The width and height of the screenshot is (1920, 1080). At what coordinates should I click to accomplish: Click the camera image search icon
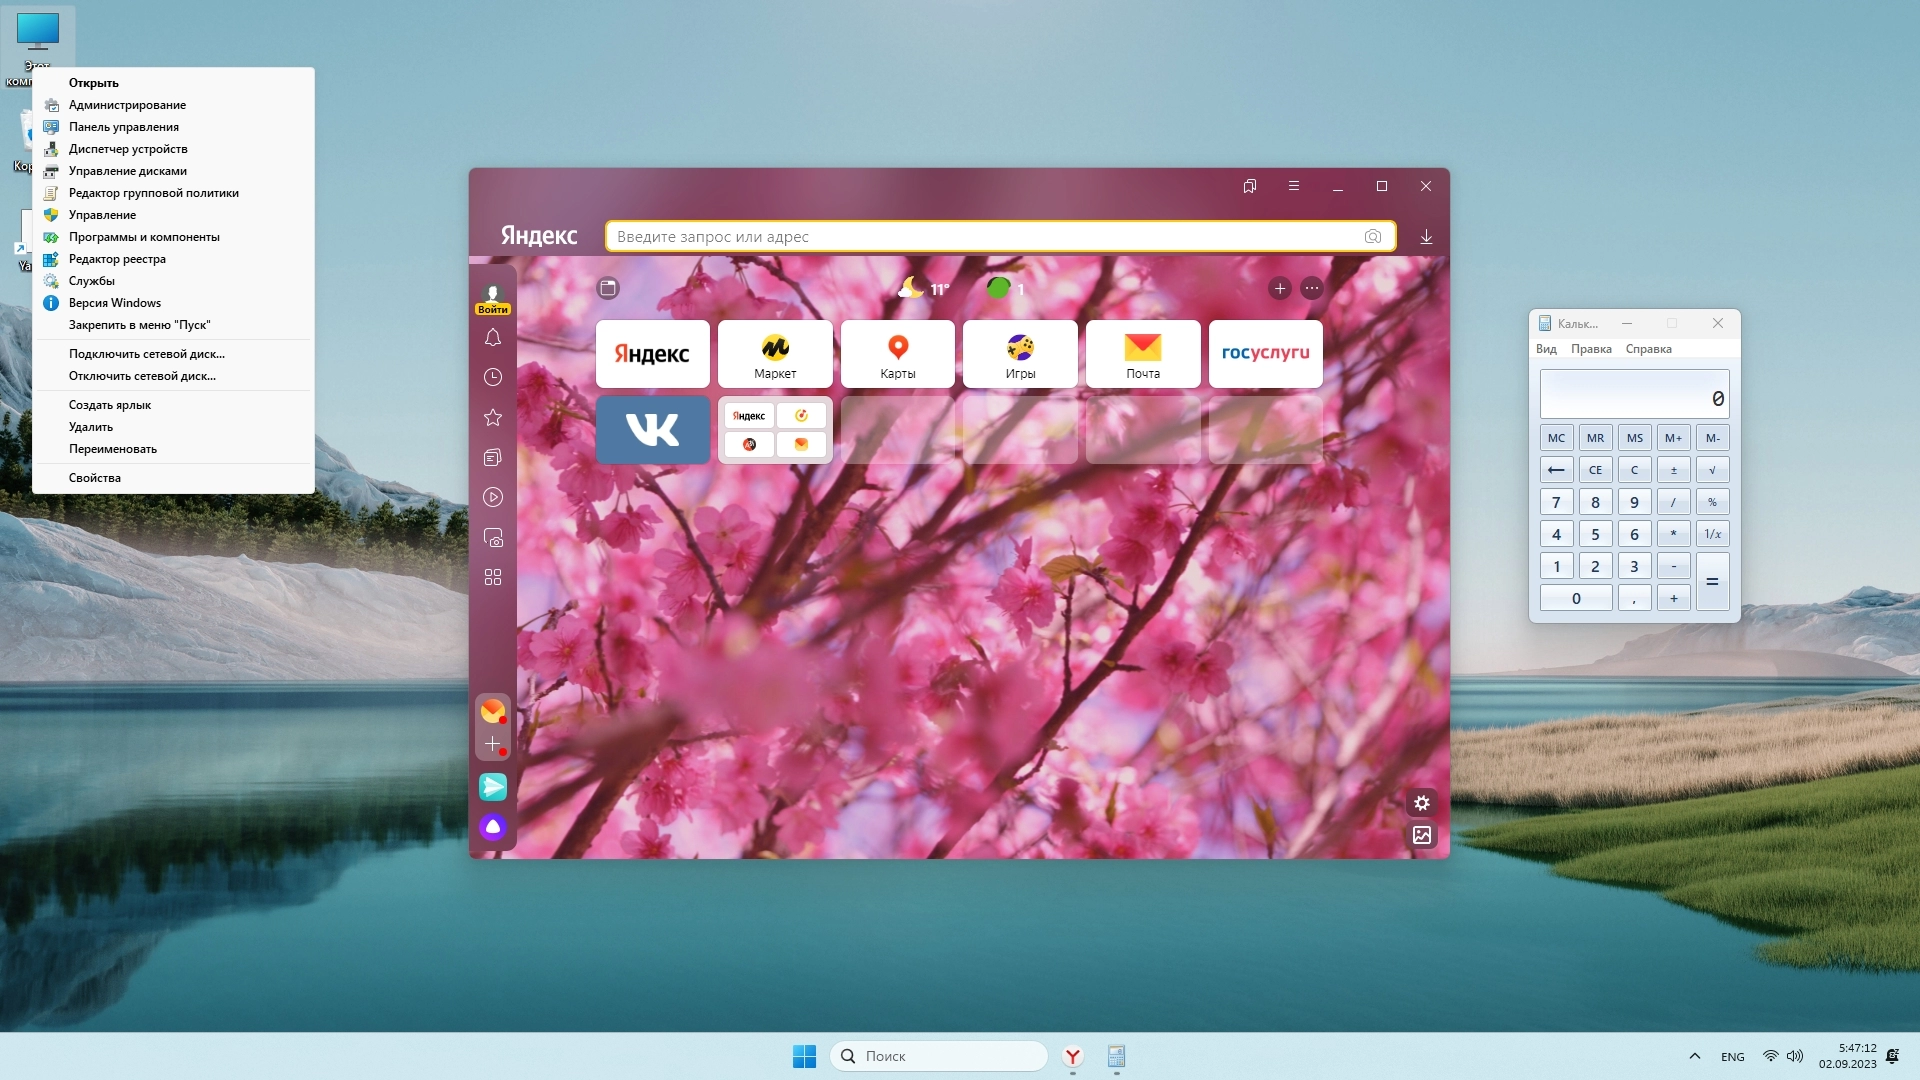pyautogui.click(x=1372, y=237)
